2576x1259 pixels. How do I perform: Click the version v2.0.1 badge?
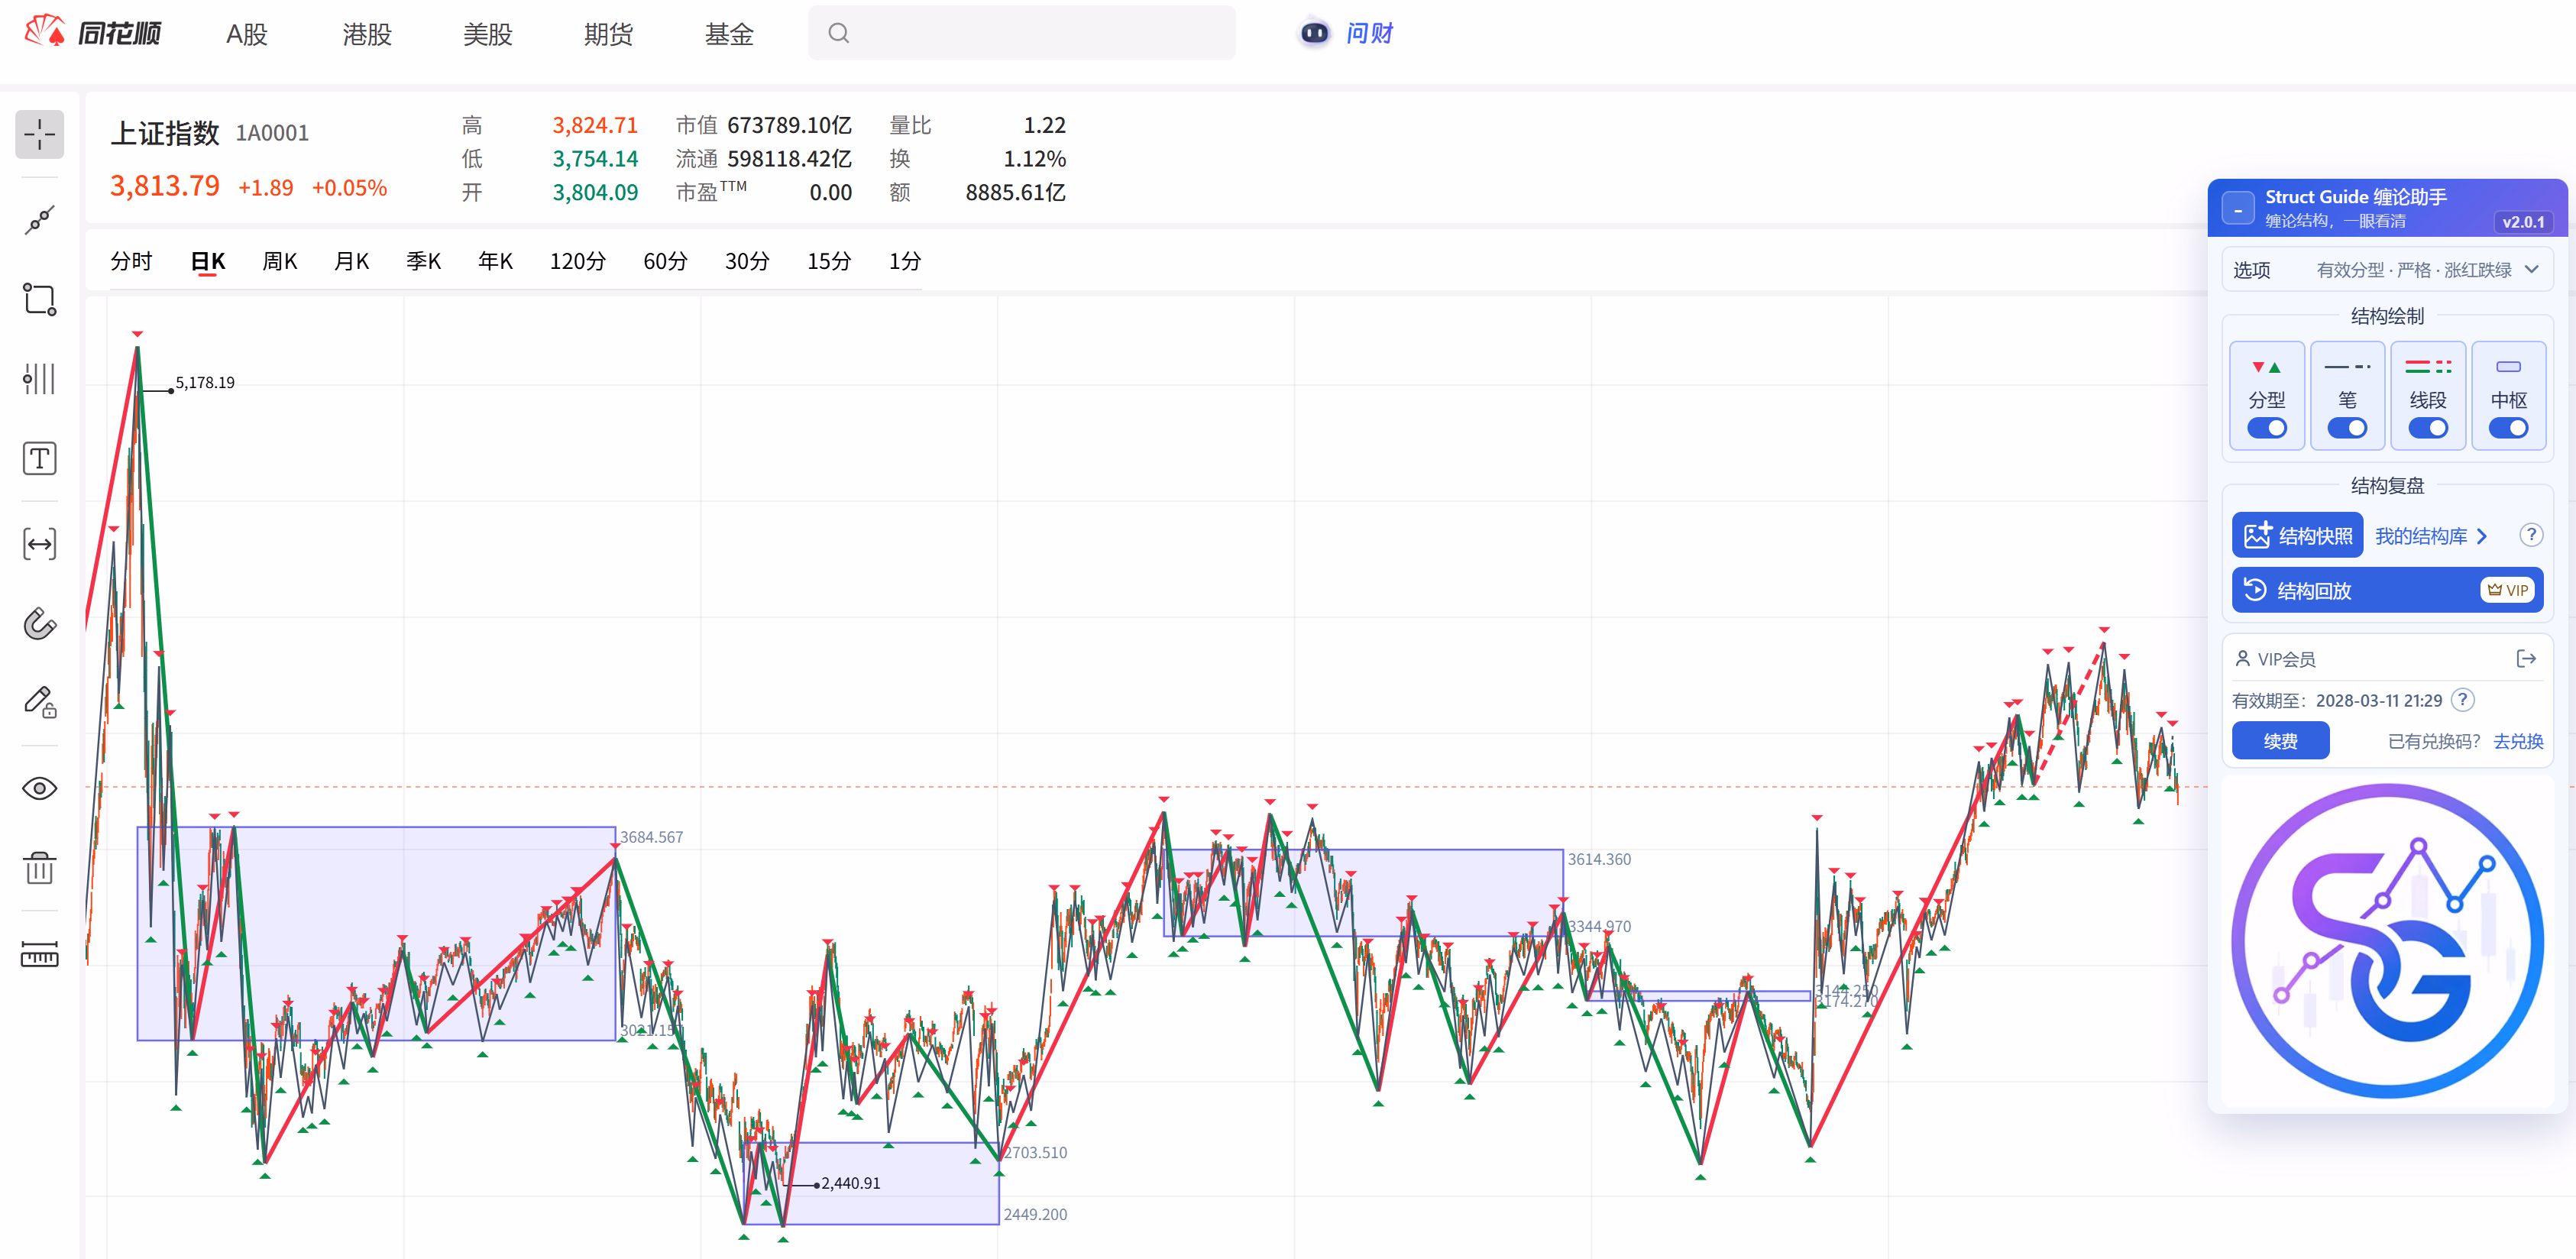coord(2522,222)
